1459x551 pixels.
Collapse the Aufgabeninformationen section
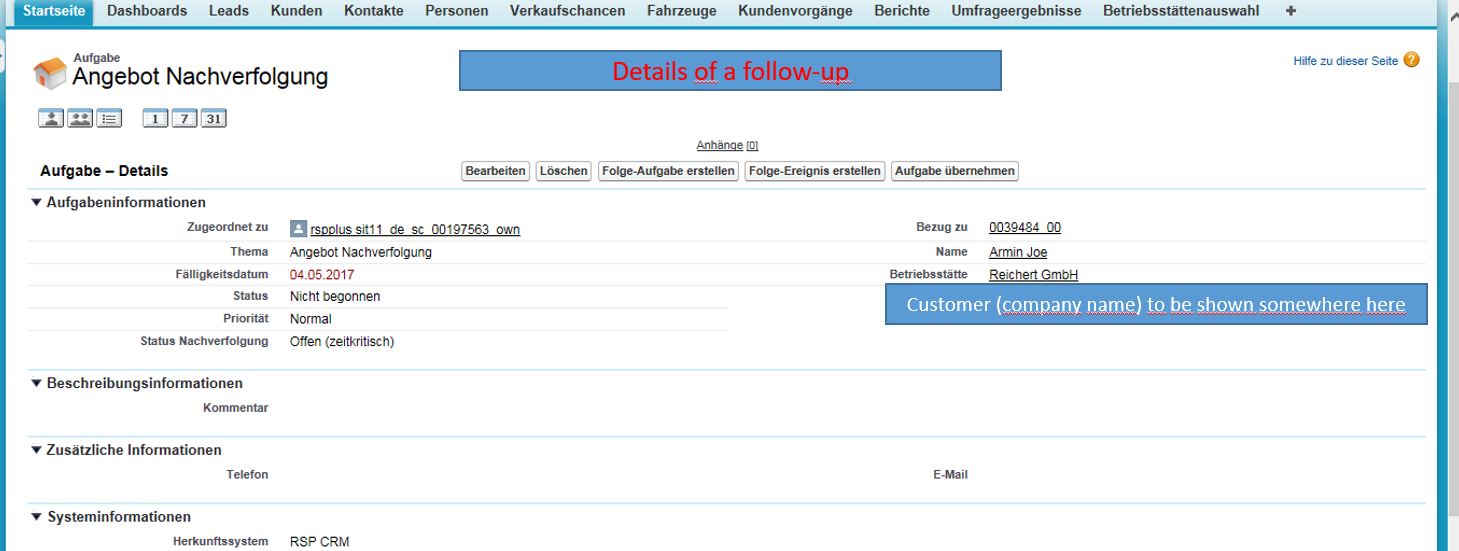pos(37,203)
